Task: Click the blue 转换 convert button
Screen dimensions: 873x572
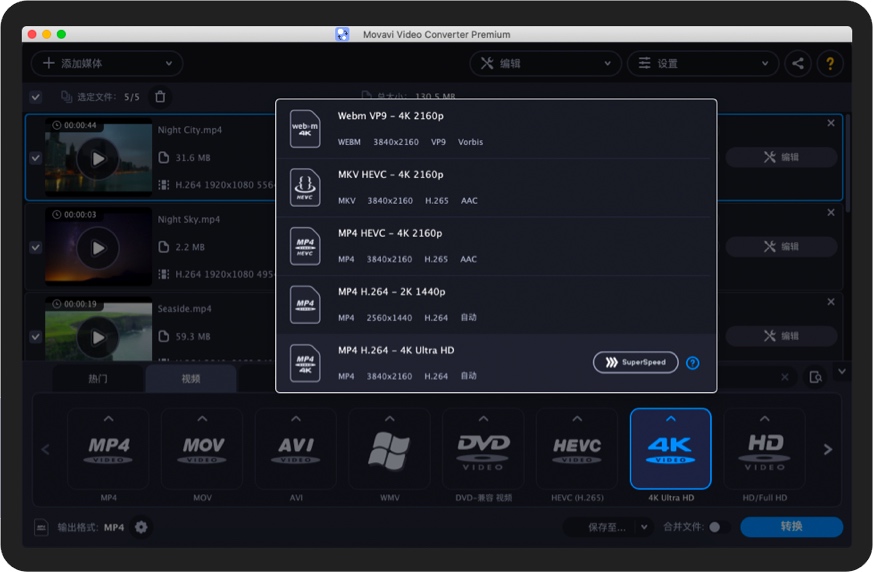Action: [791, 527]
